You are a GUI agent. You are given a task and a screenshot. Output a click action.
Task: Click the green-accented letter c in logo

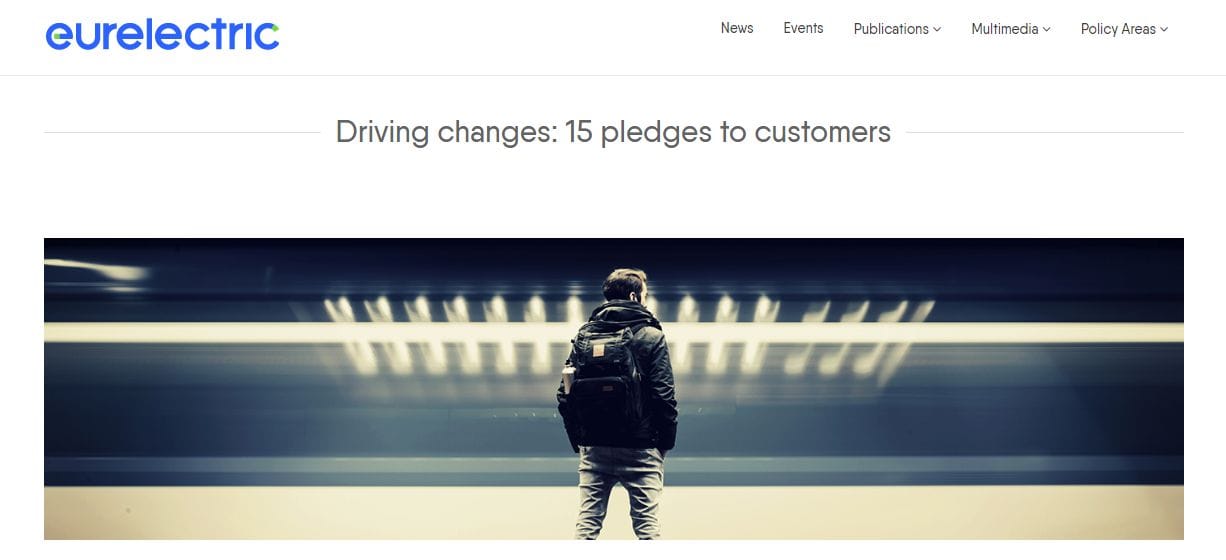click(266, 36)
